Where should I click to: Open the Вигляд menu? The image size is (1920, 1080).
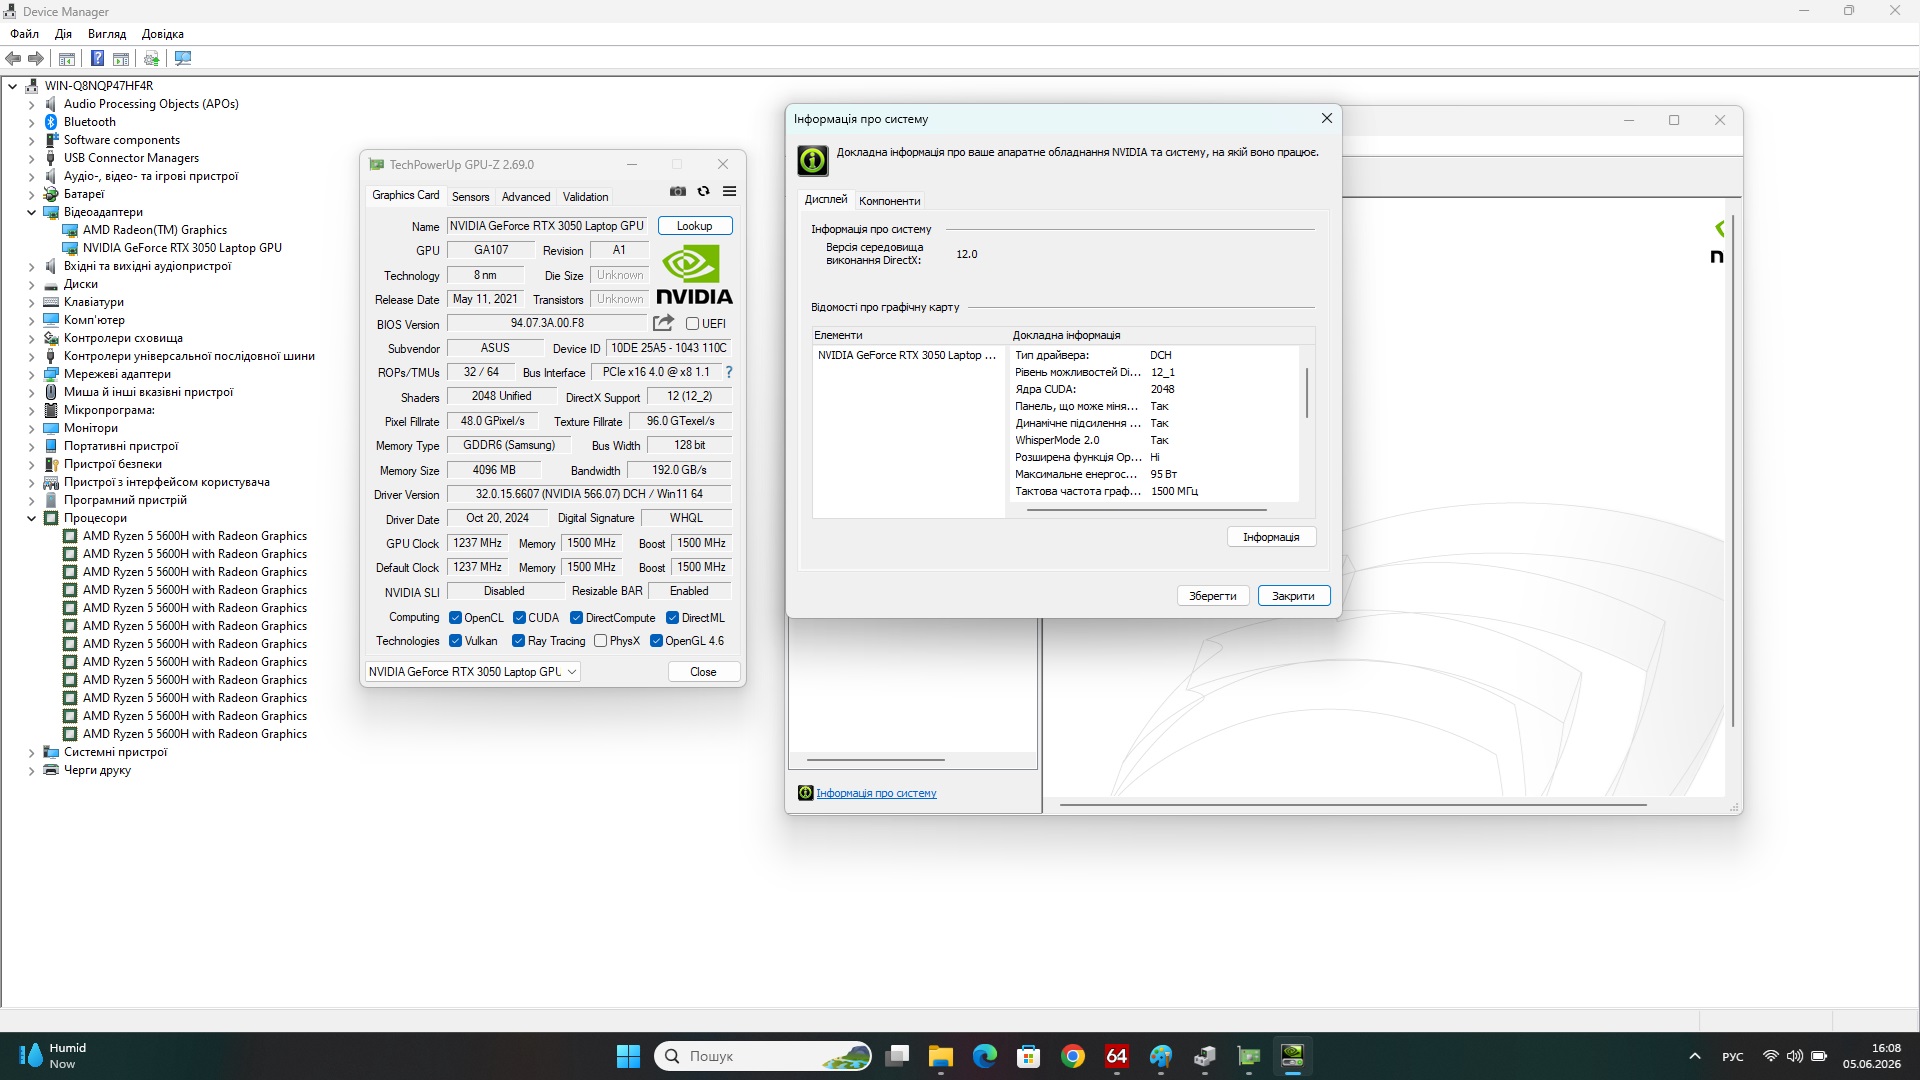(107, 34)
